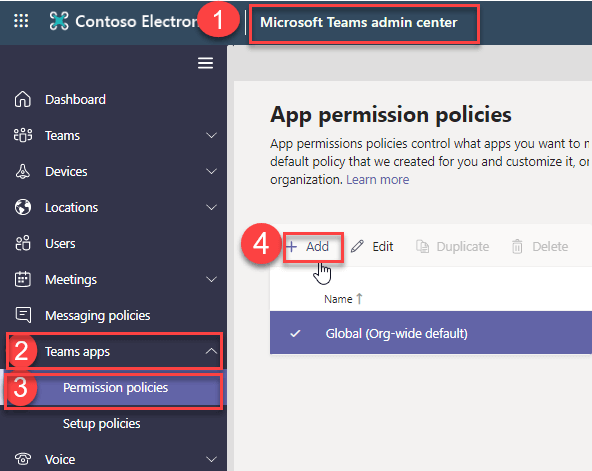Viewport: 592px width, 471px height.
Task: Collapse the Teams apps section chevron
Action: (x=211, y=351)
